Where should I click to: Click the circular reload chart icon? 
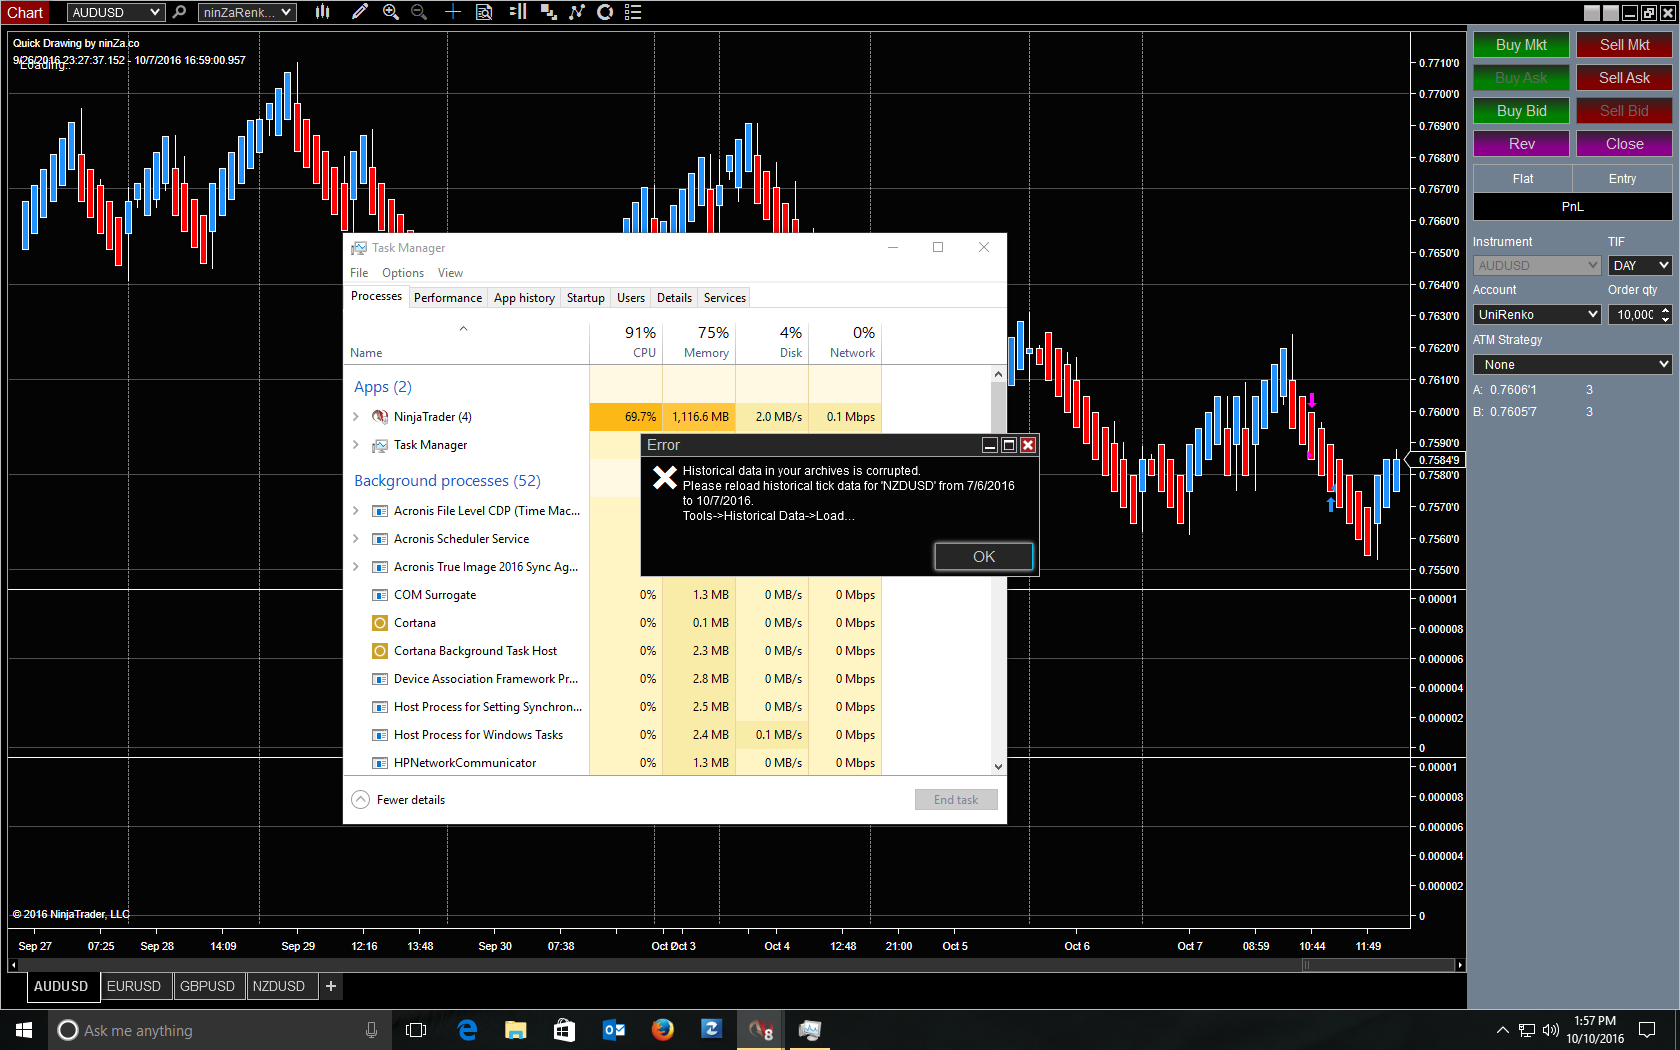coord(605,12)
